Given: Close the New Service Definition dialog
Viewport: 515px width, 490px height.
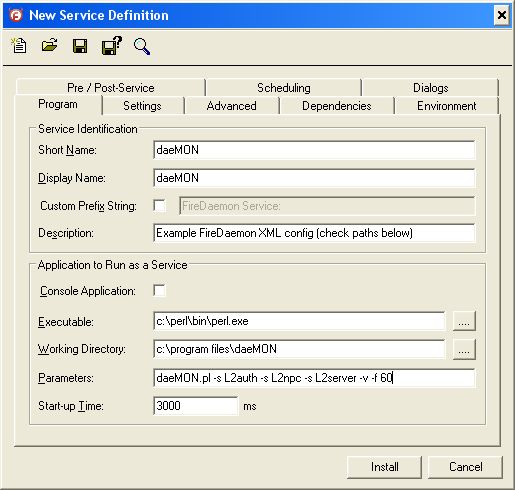Looking at the screenshot, I should pos(501,15).
